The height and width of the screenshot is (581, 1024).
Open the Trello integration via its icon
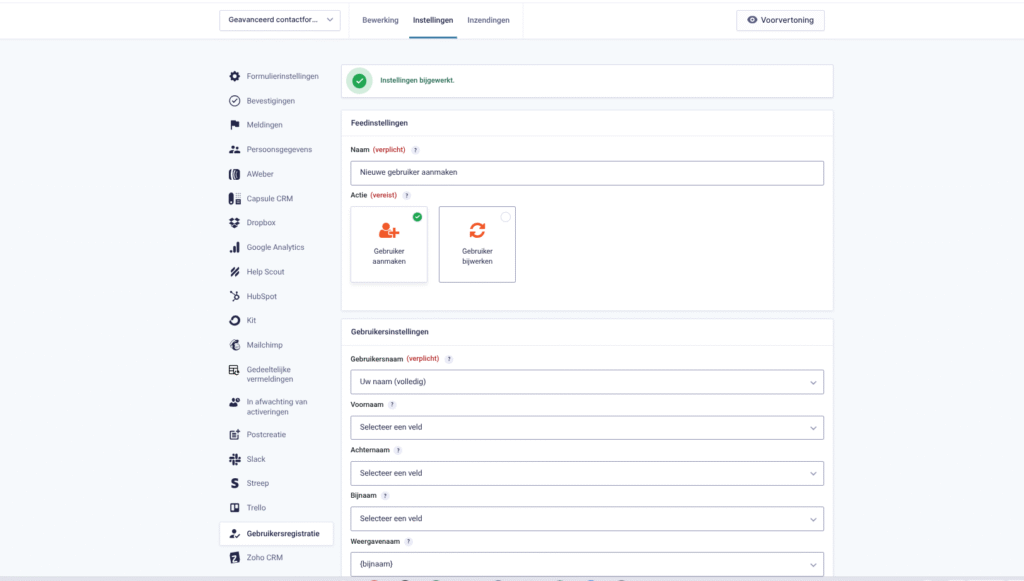tap(234, 507)
